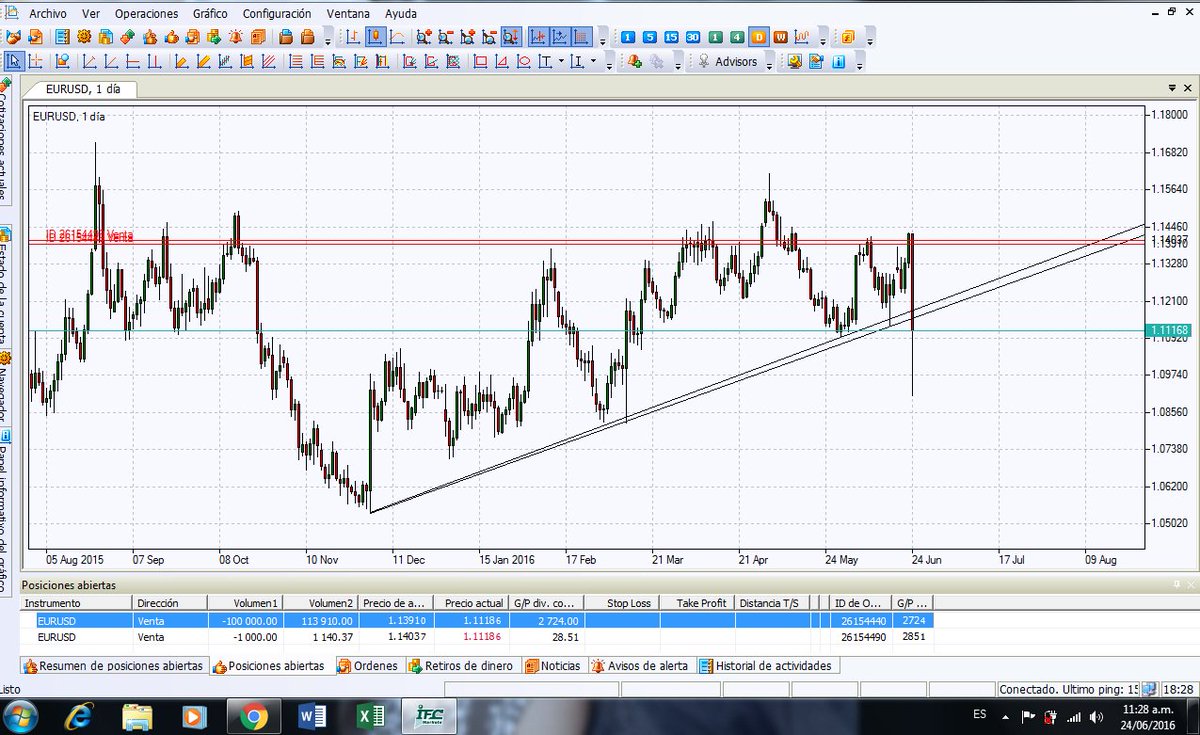Select the candlestick chart icon

(376, 38)
